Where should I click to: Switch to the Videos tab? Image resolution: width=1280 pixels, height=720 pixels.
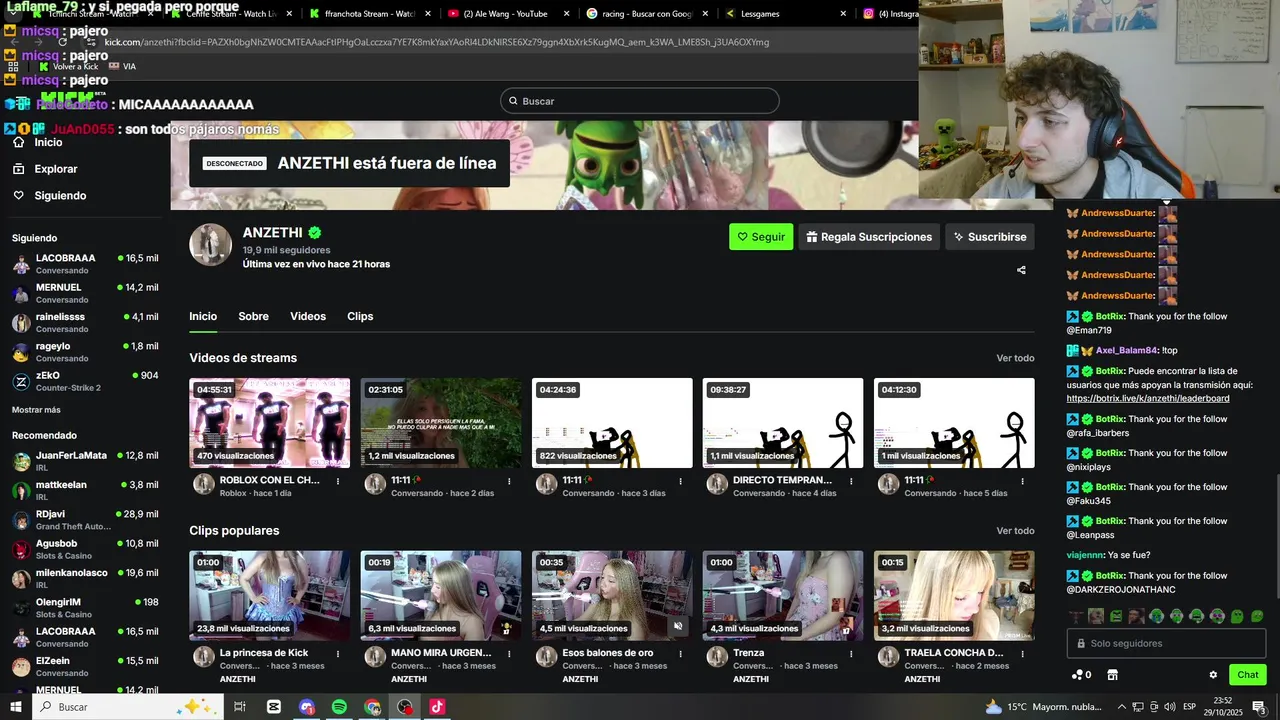pos(308,316)
